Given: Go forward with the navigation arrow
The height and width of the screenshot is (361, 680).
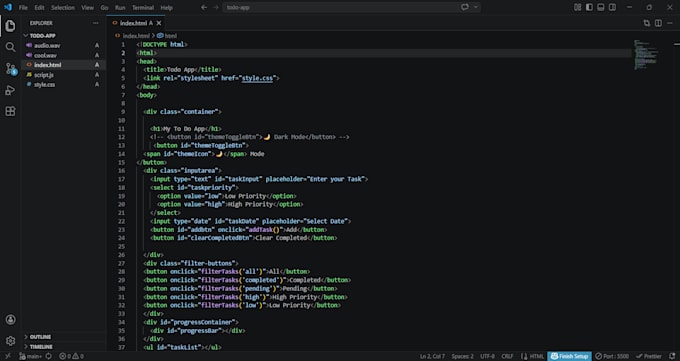Looking at the screenshot, I should point(216,7).
